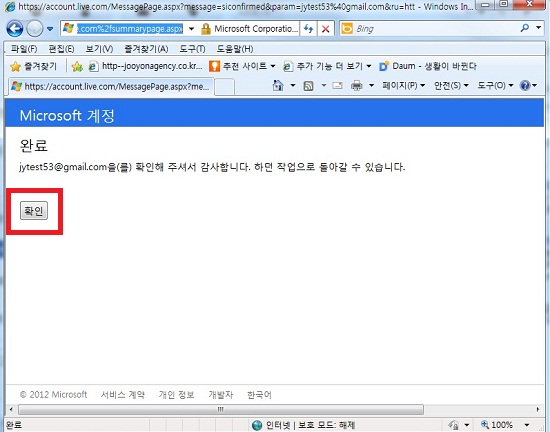Image resolution: width=550 pixels, height=432 pixels.
Task: Open the 페이지(P) command bar menu
Action: (x=403, y=85)
